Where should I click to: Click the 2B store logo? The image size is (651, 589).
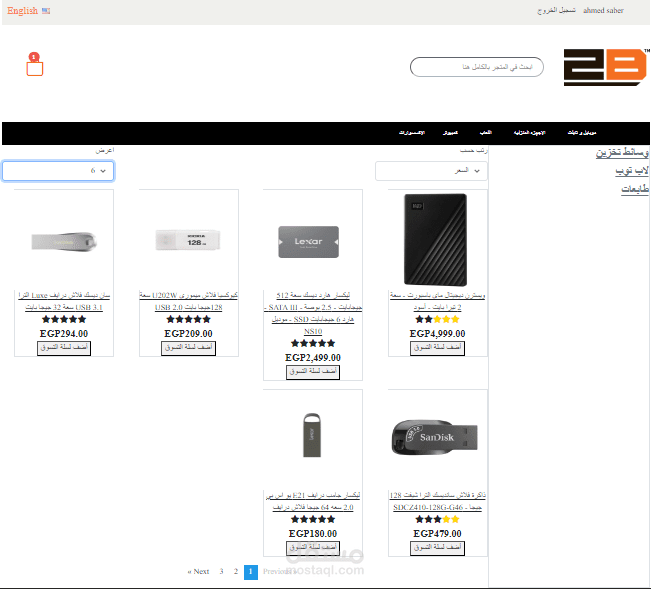[x=606, y=67]
